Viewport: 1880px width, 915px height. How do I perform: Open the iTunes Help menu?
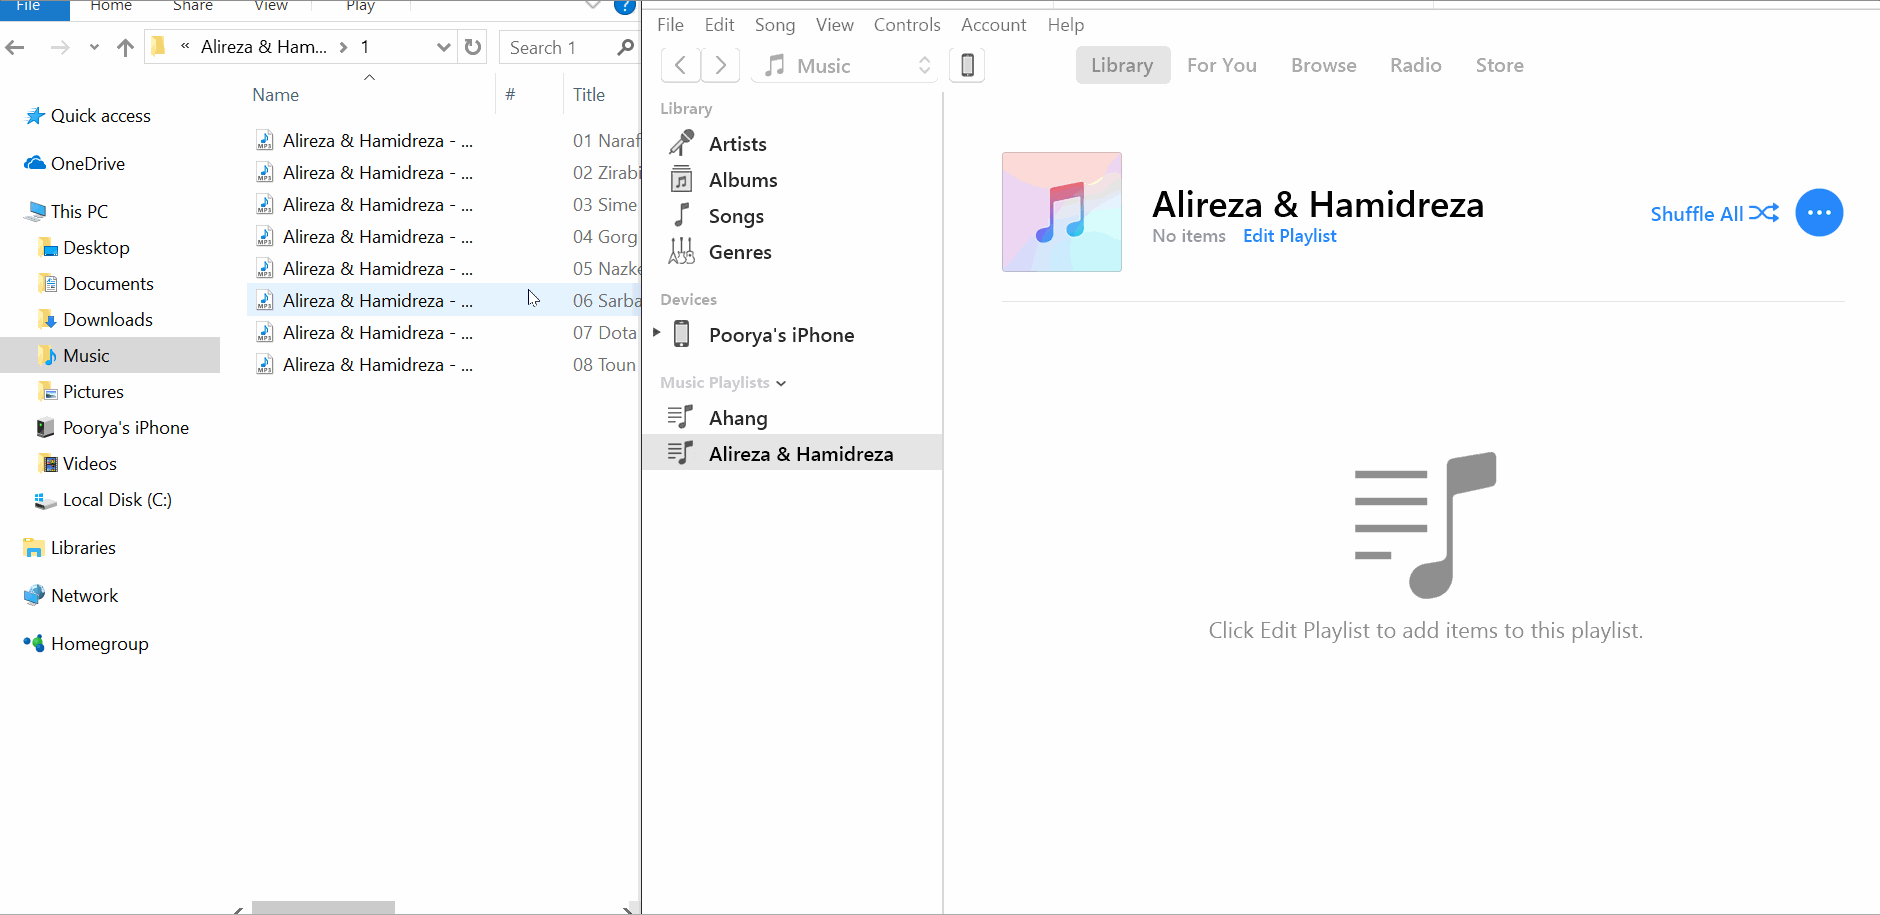click(1066, 25)
